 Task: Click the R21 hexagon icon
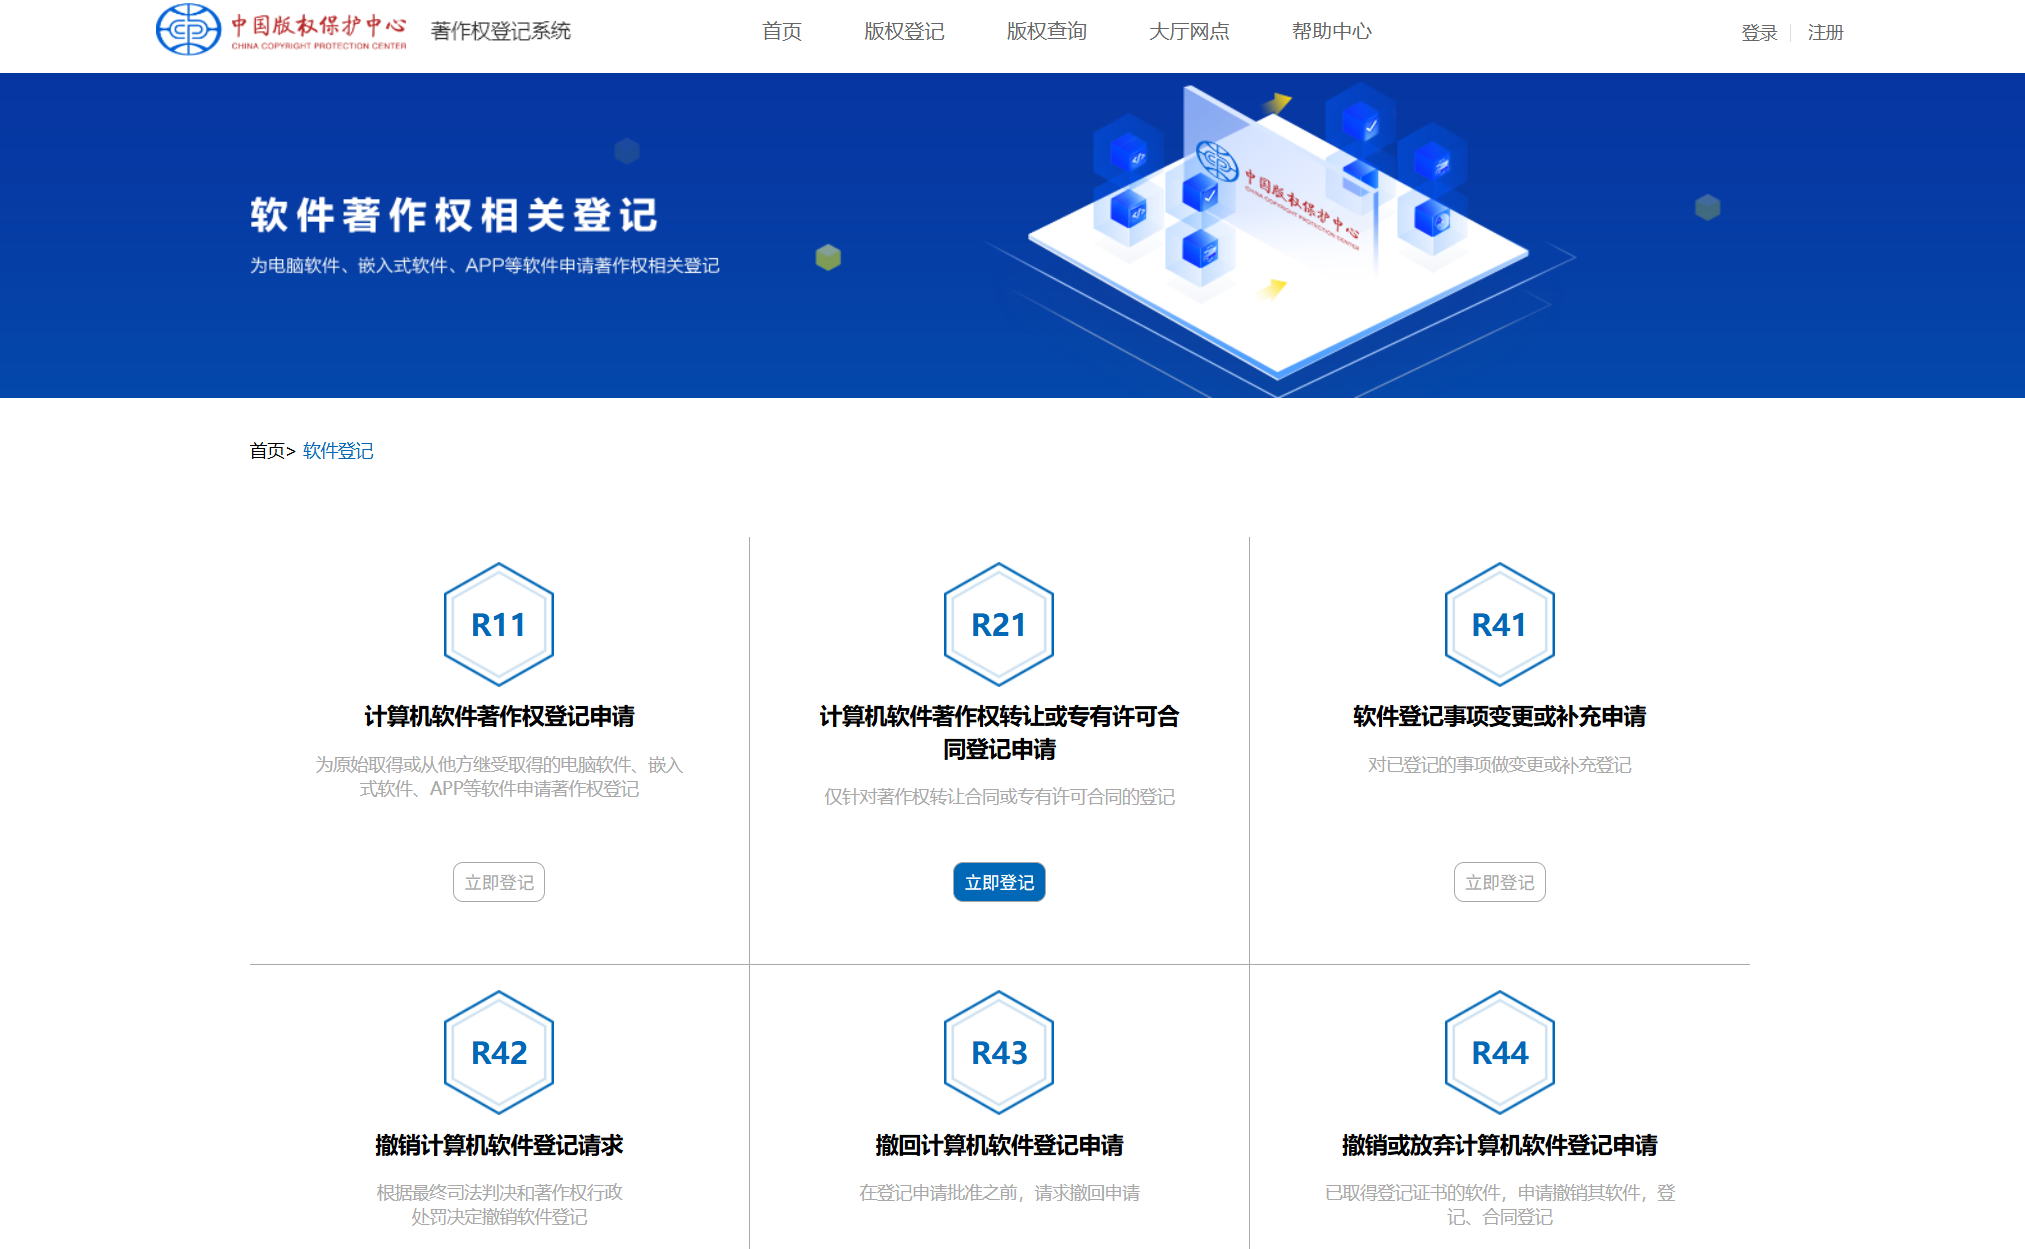[998, 624]
